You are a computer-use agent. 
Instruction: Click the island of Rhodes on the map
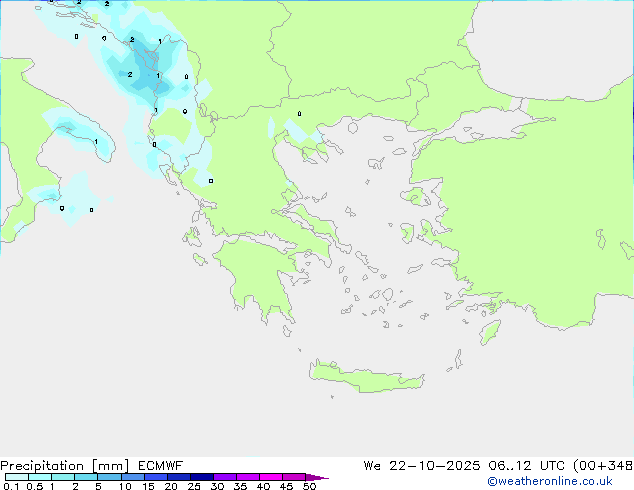tap(490, 332)
